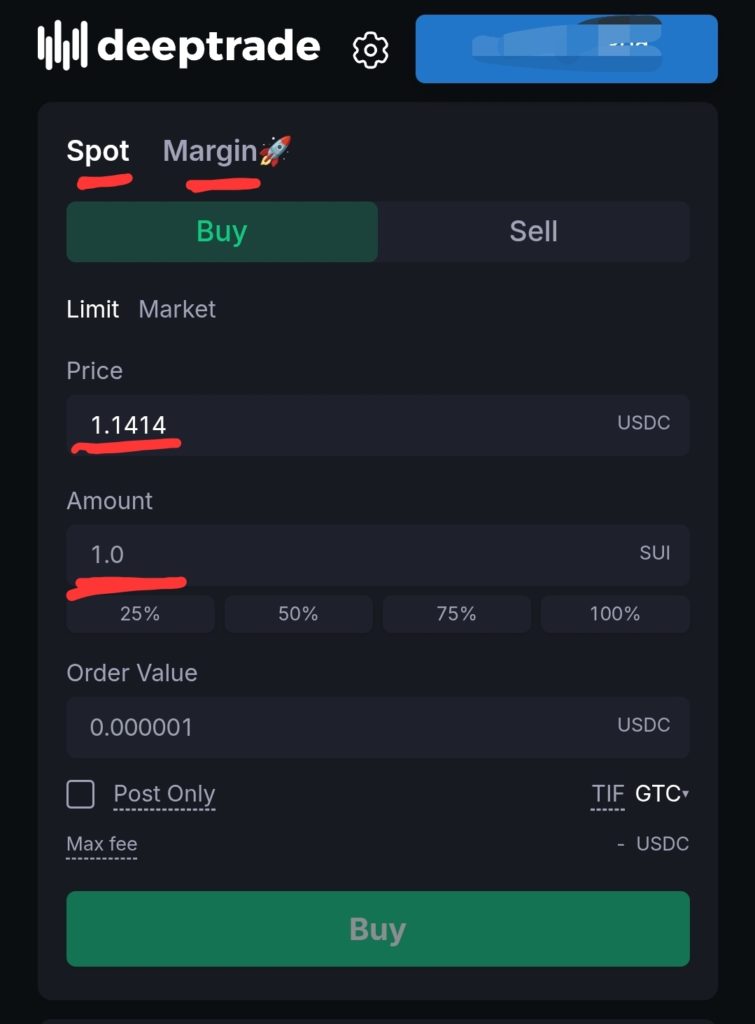Screen dimensions: 755x1024
Task: Set amount to 100%
Action: pos(615,614)
